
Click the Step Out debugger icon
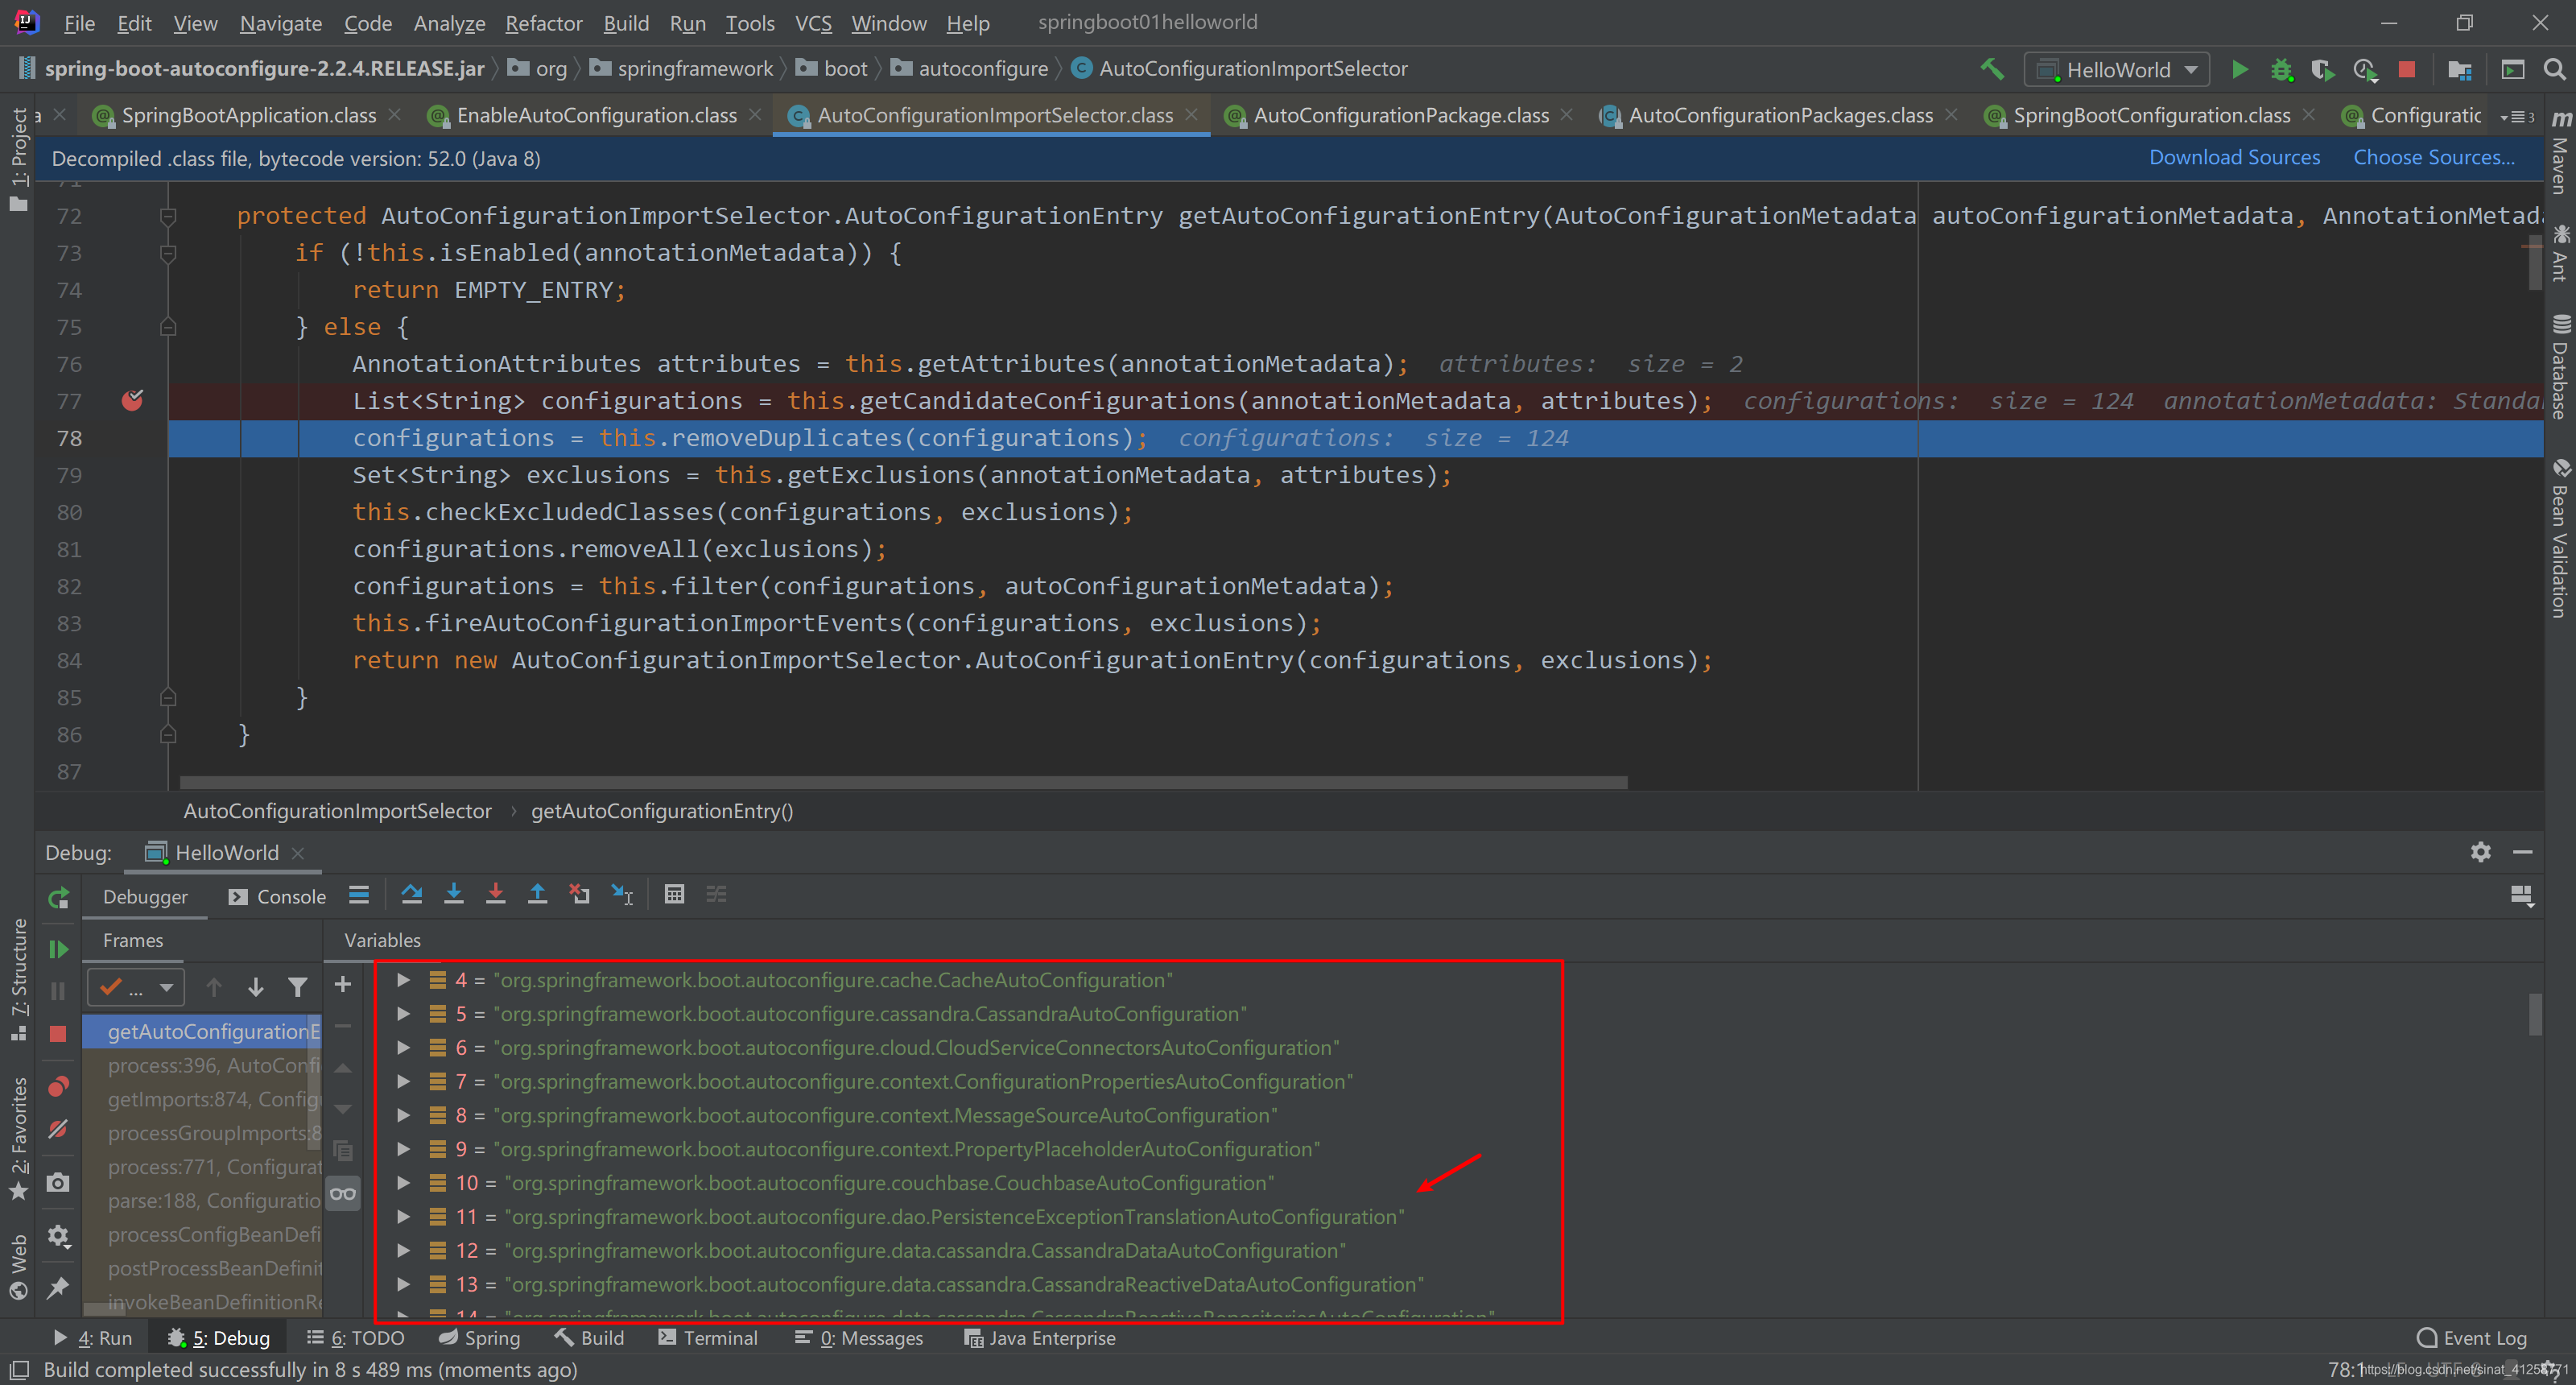tap(537, 894)
